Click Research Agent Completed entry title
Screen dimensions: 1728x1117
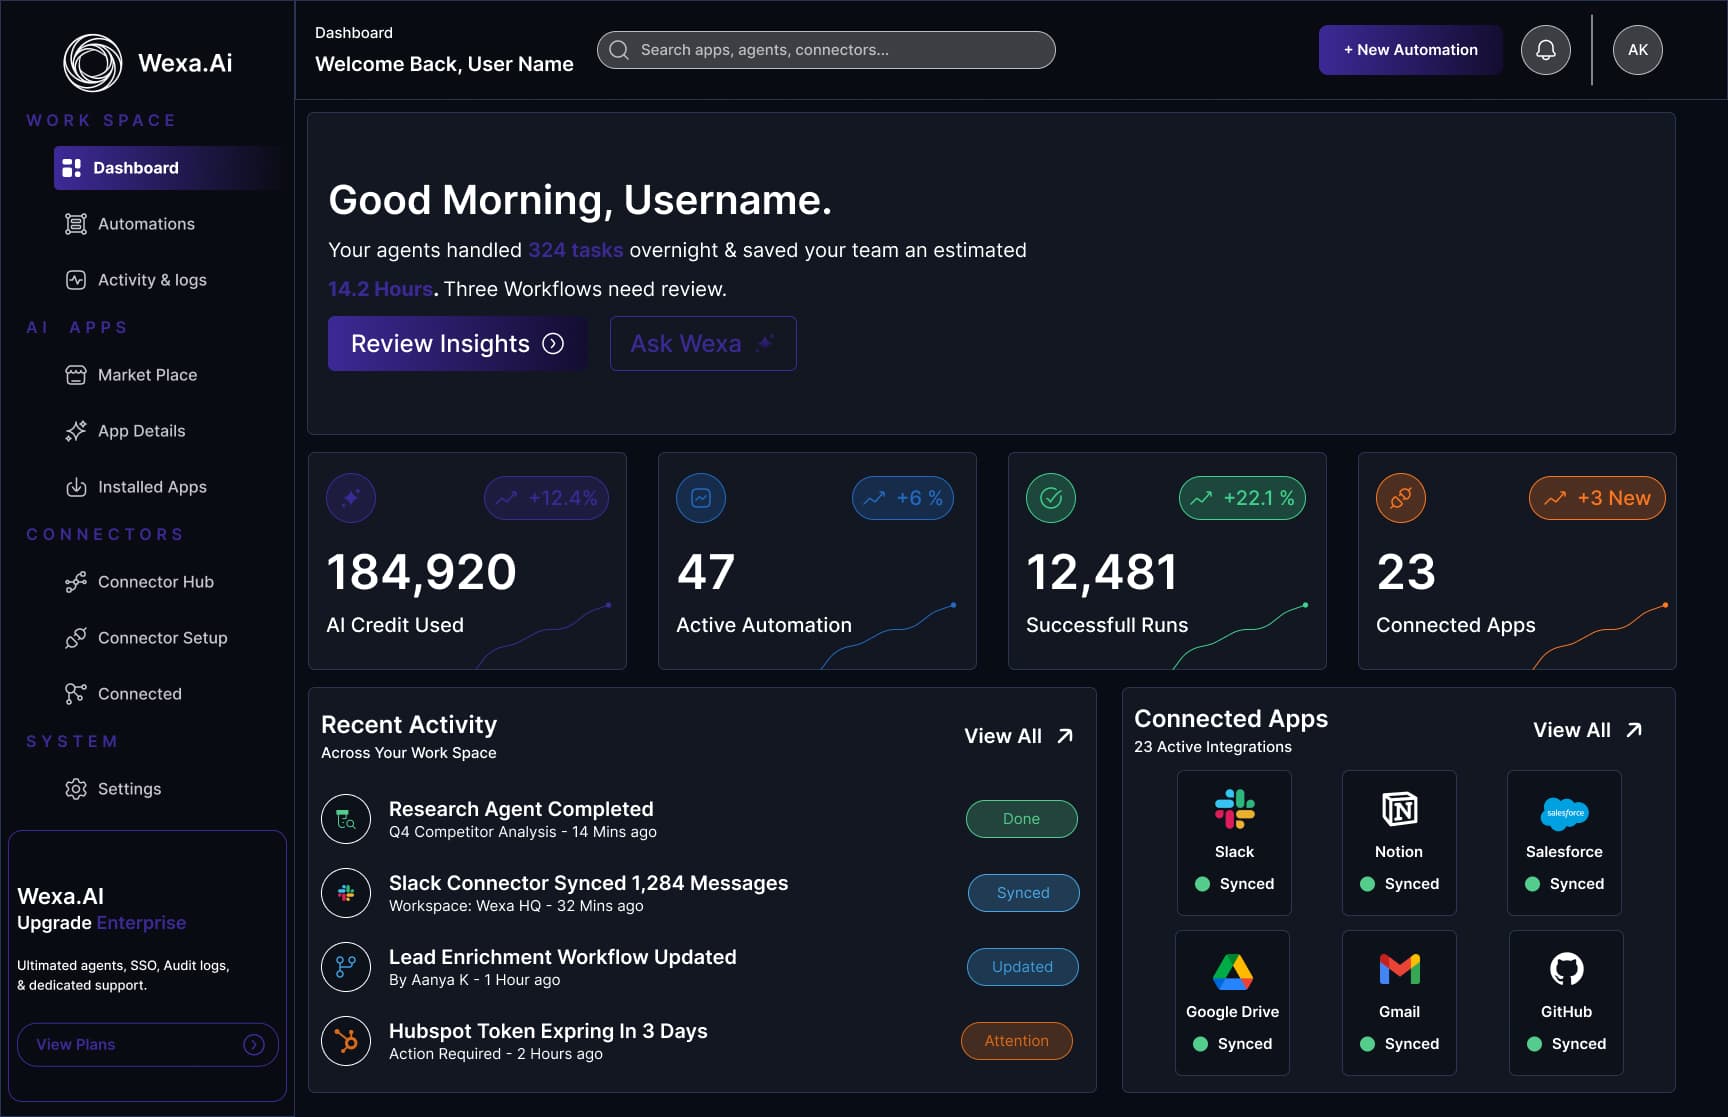521,809
